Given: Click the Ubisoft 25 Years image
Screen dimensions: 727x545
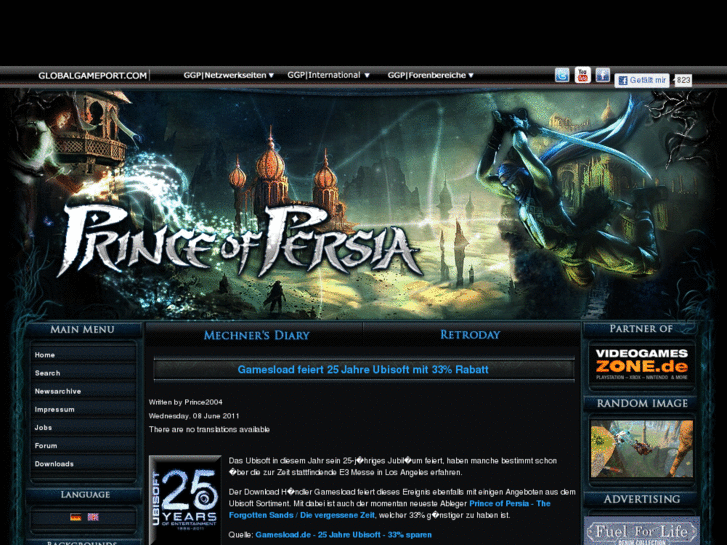Looking at the screenshot, I should (185, 500).
